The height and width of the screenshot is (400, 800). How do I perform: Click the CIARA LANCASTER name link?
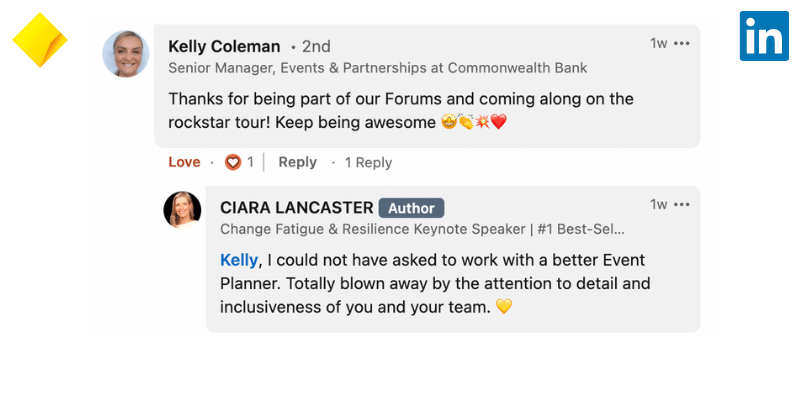[x=296, y=208]
